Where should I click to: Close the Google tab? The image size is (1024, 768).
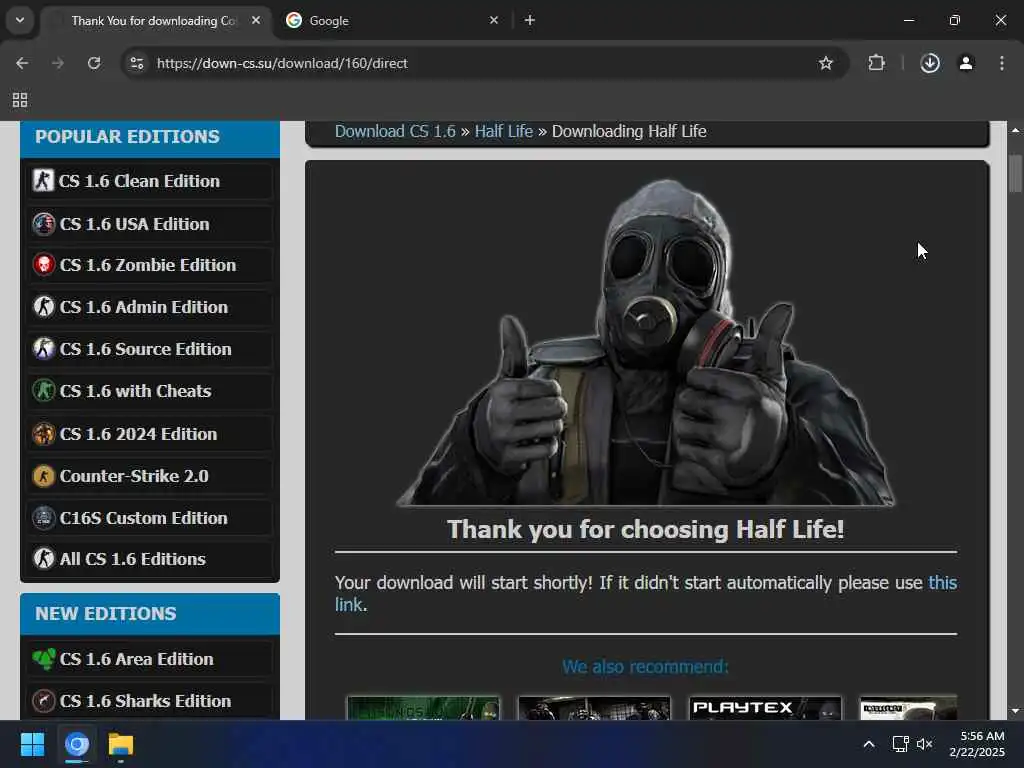[494, 20]
